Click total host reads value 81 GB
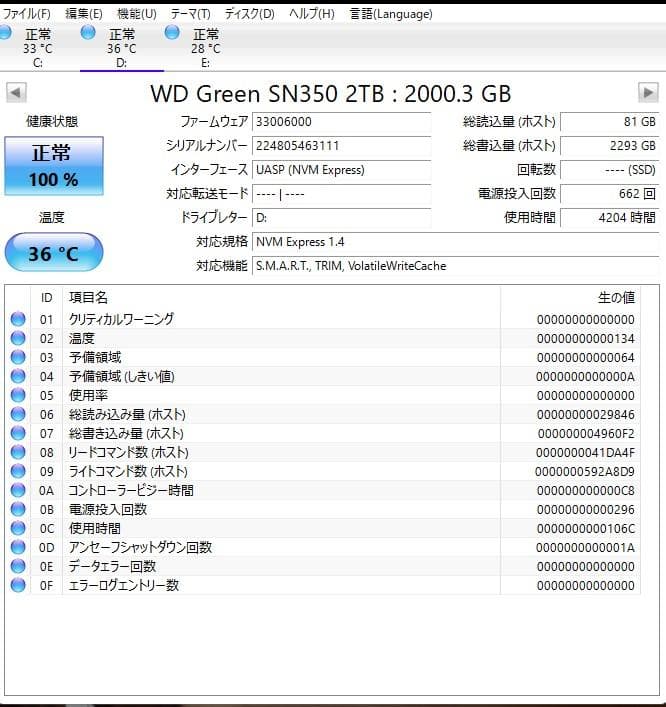 coord(610,122)
